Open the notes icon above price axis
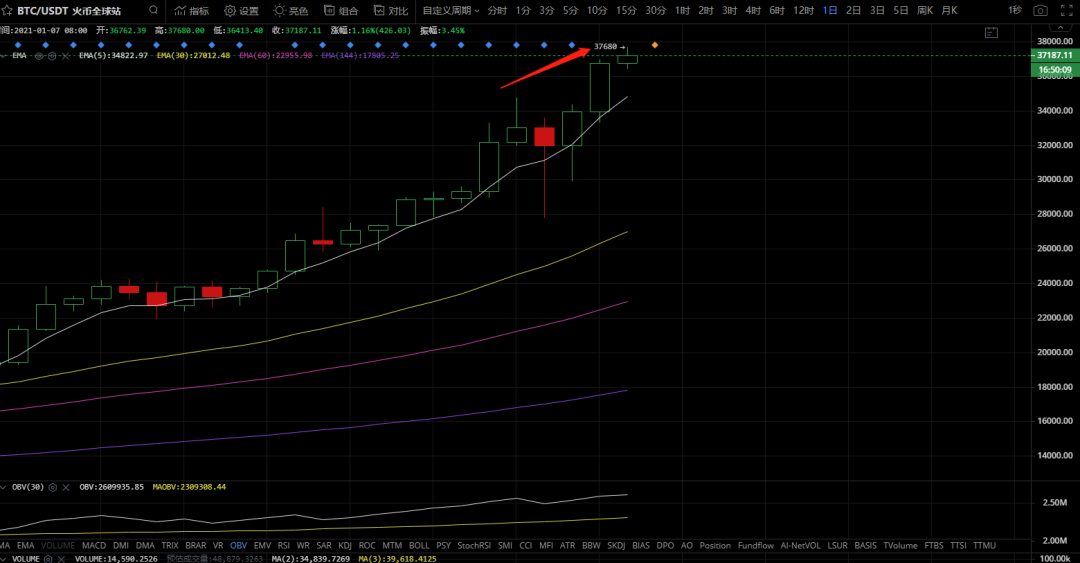Screen dimensions: 1080x563 [991, 32]
